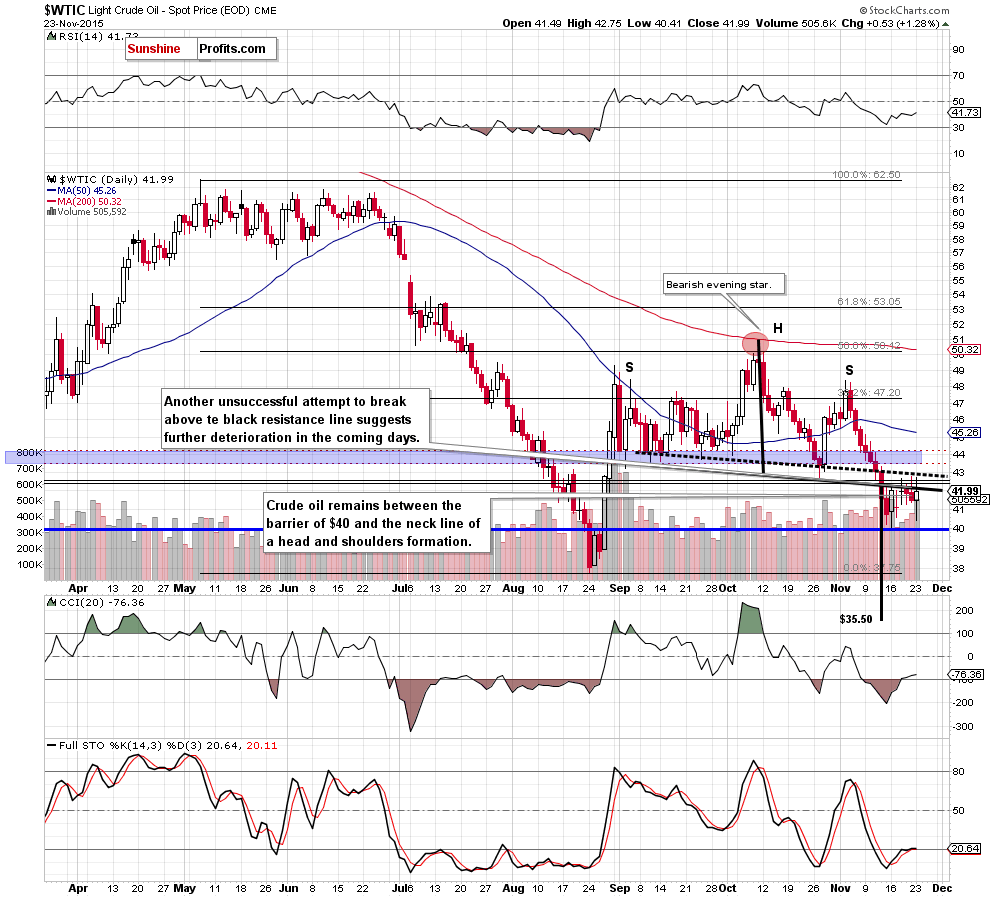
Task: Click the red circle marking evening star
Action: tap(754, 344)
